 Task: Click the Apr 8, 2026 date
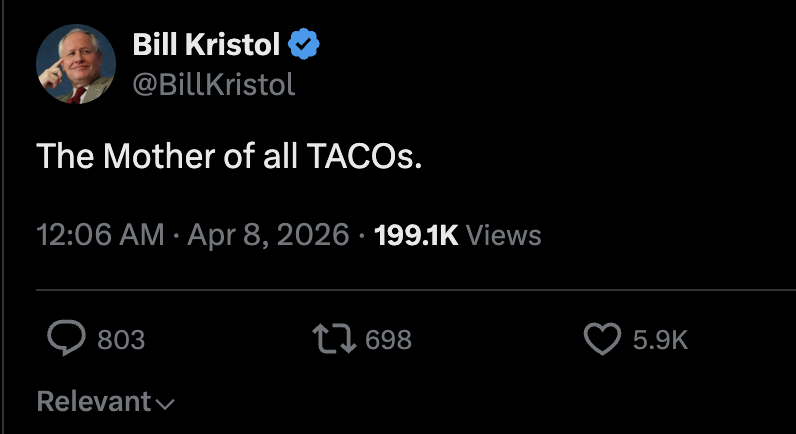pyautogui.click(x=267, y=235)
